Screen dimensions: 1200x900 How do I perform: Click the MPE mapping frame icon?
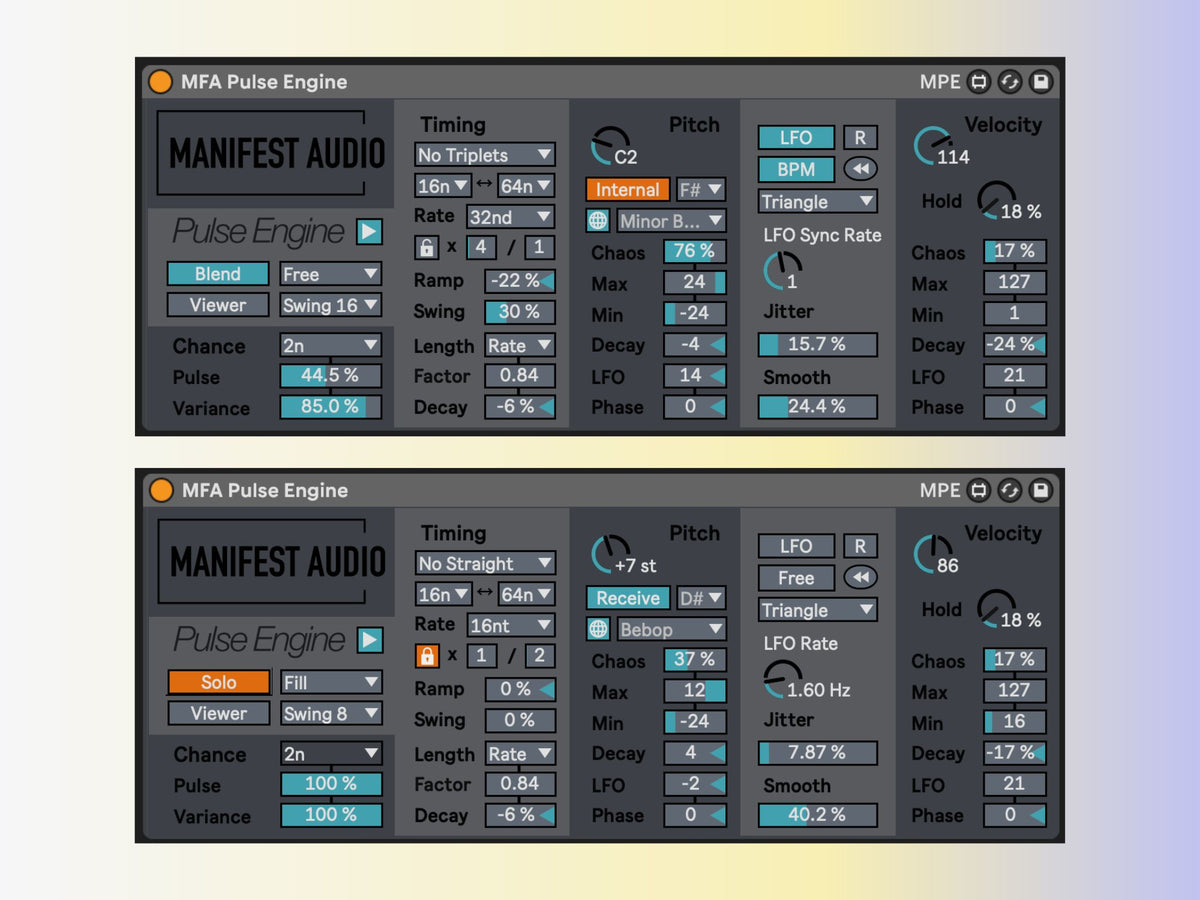[x=981, y=82]
